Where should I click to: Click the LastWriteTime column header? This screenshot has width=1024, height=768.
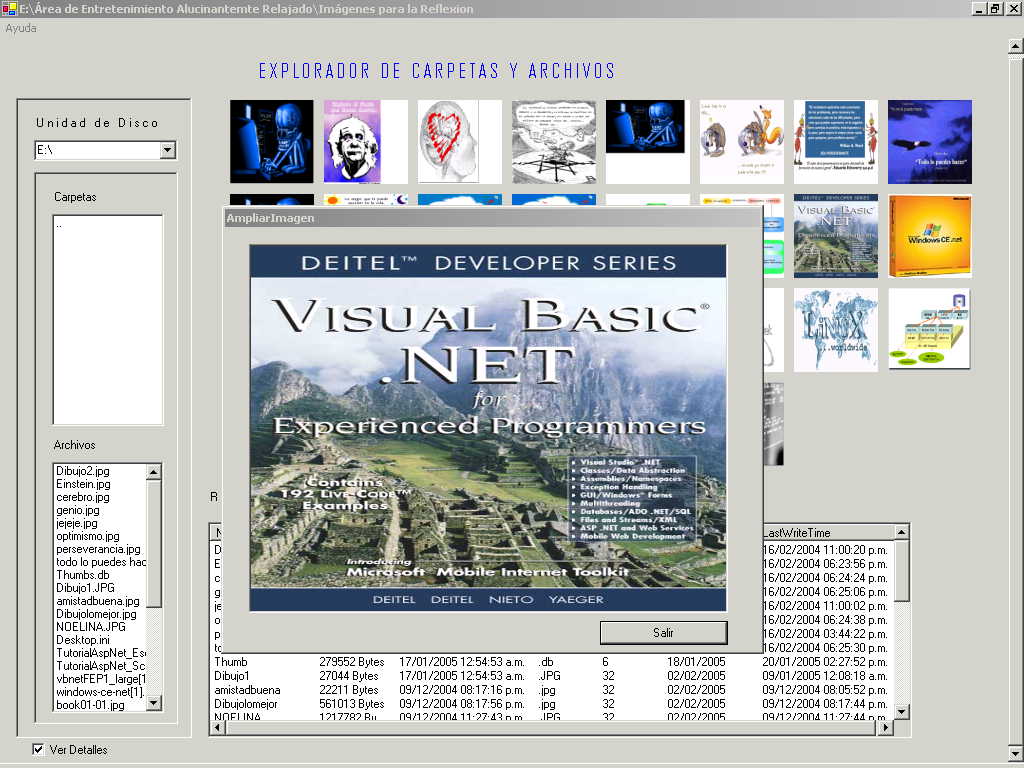coord(826,533)
